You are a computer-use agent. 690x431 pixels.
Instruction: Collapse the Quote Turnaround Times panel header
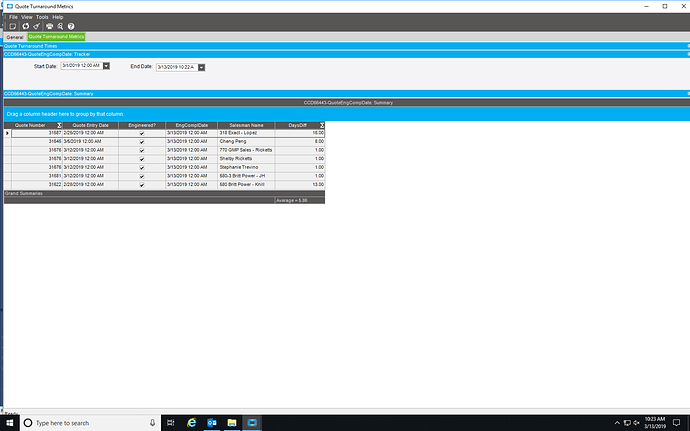pyautogui.click(x=347, y=46)
